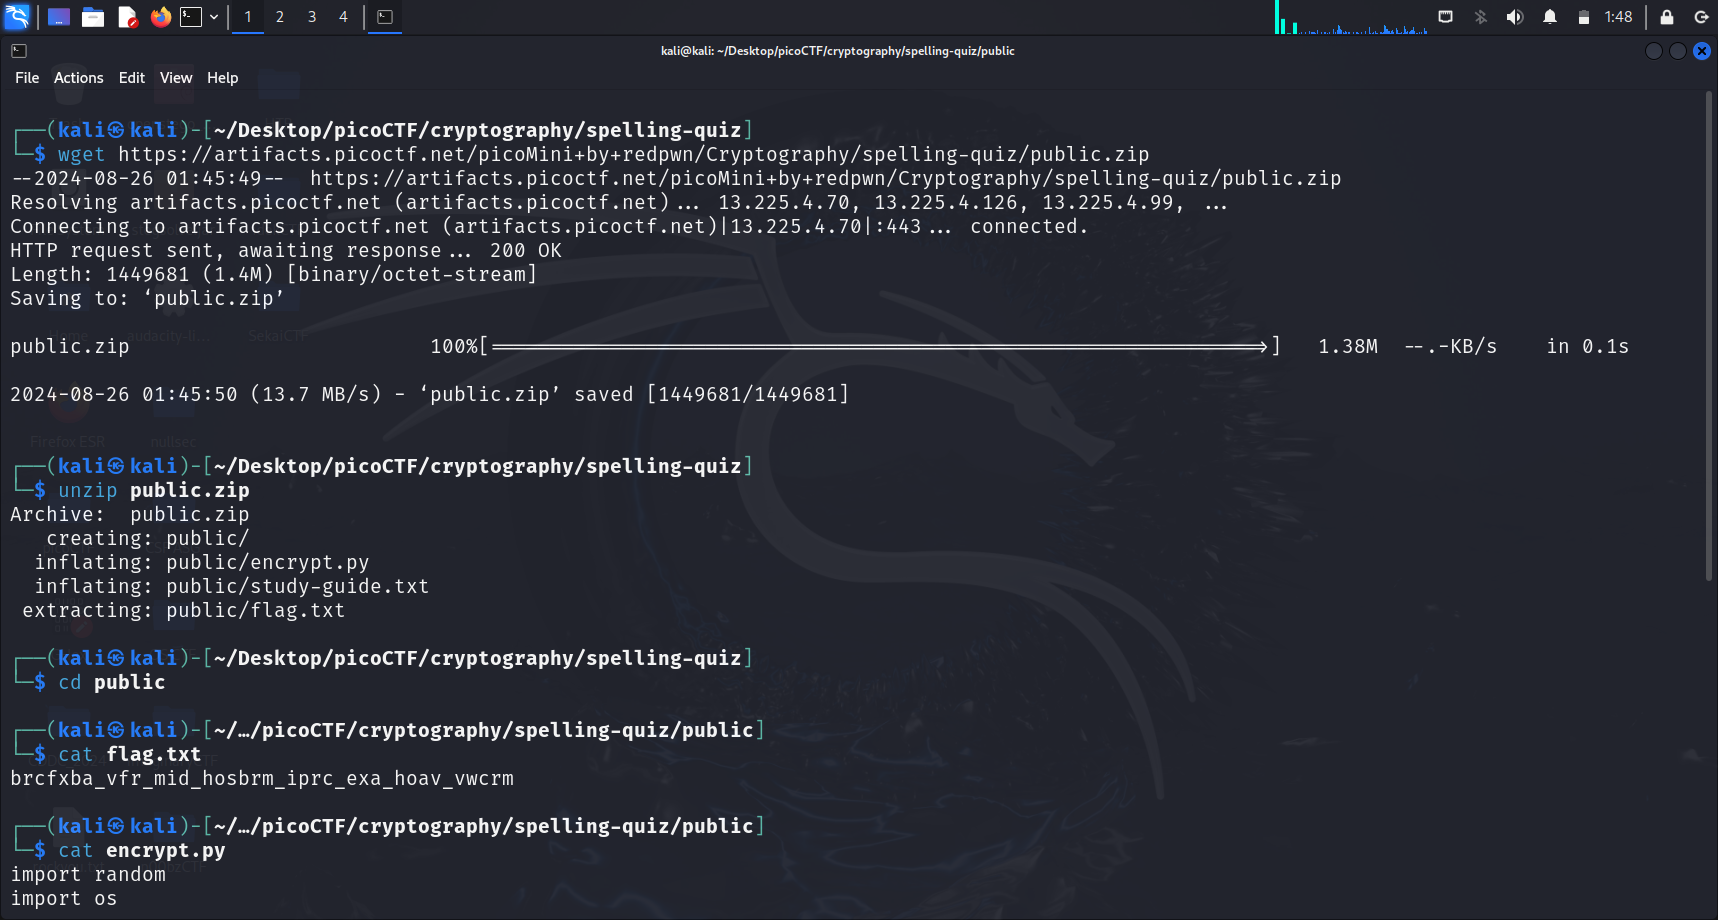
Task: Open the notifications bell
Action: 1549,17
